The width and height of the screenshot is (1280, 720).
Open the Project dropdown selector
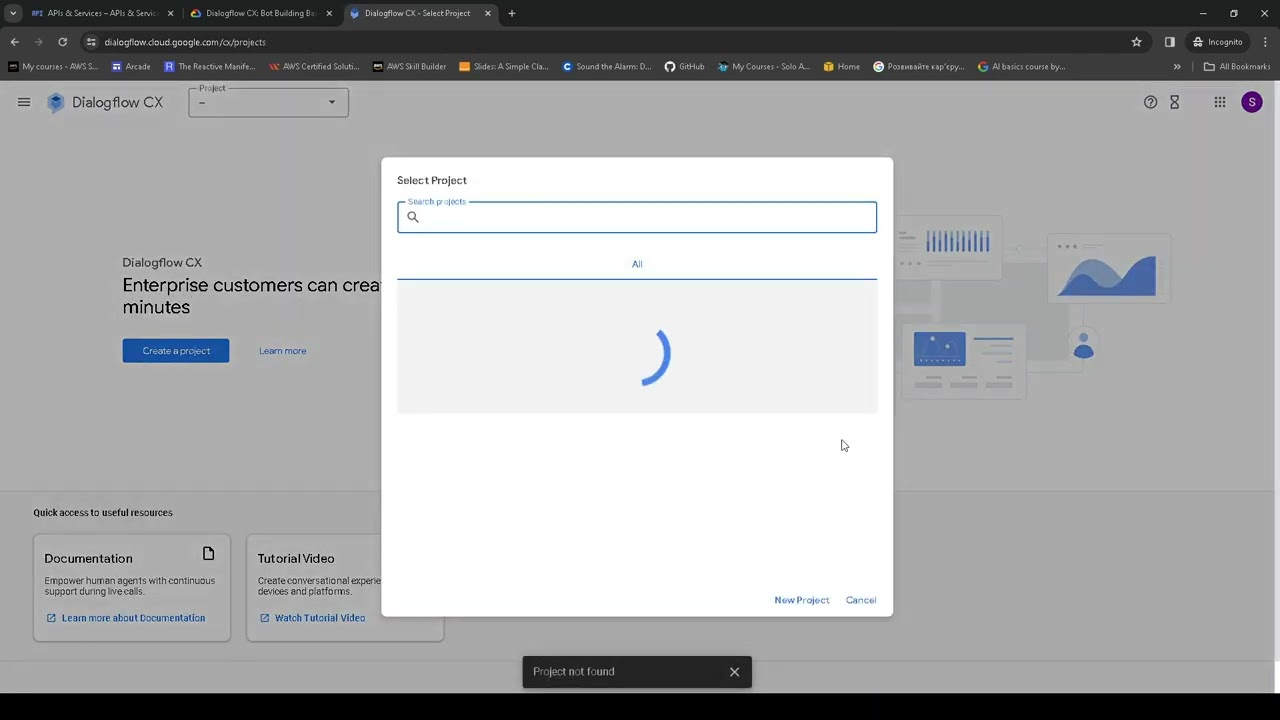(268, 102)
